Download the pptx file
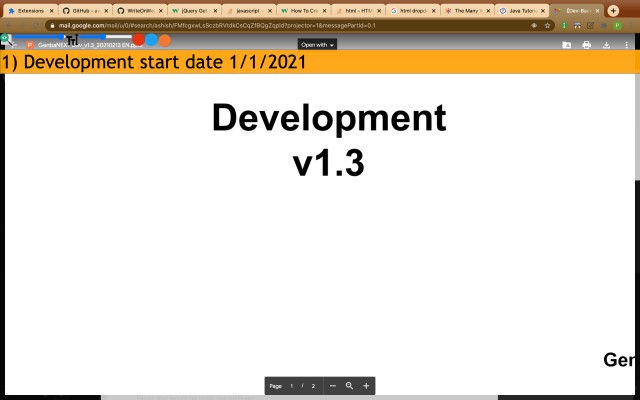The height and width of the screenshot is (400, 640). (607, 45)
